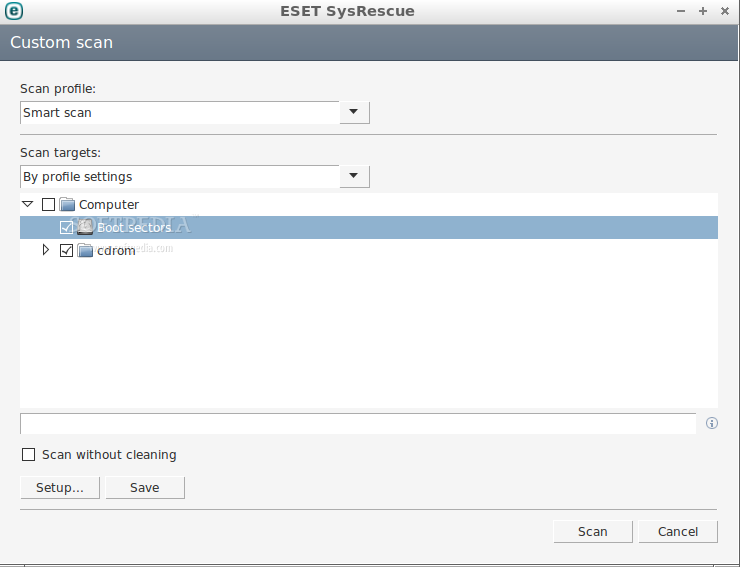This screenshot has height=567, width=740.
Task: Uncheck the Boot sectors checkbox
Action: [66, 228]
